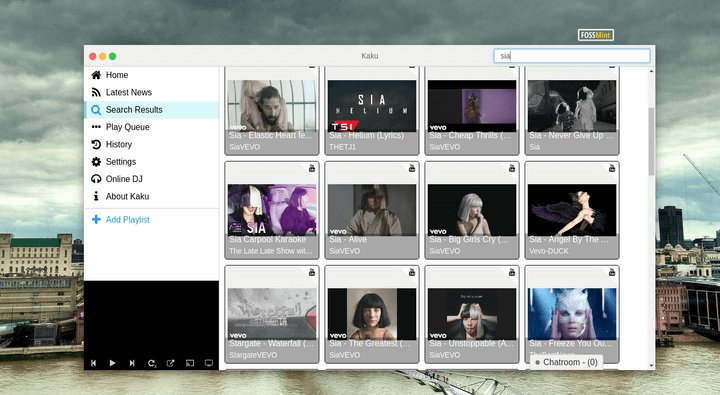Click the Search Results magnifier icon
Viewport: 720px width, 395px height.
pos(96,110)
